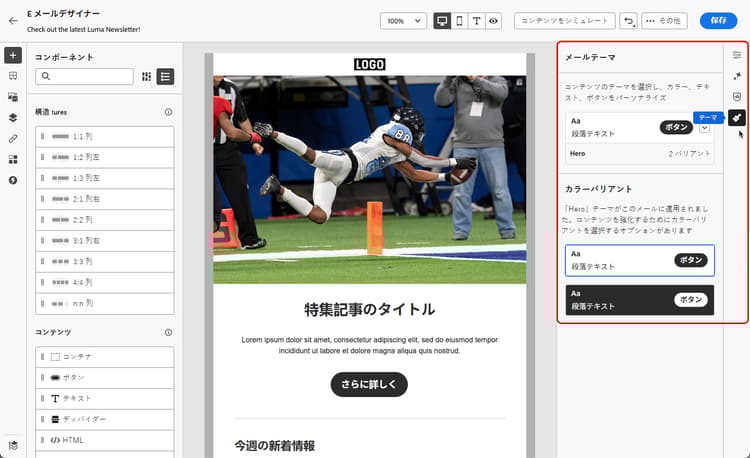
Task: Open the fragments grid icon in left rail
Action: tap(13, 159)
